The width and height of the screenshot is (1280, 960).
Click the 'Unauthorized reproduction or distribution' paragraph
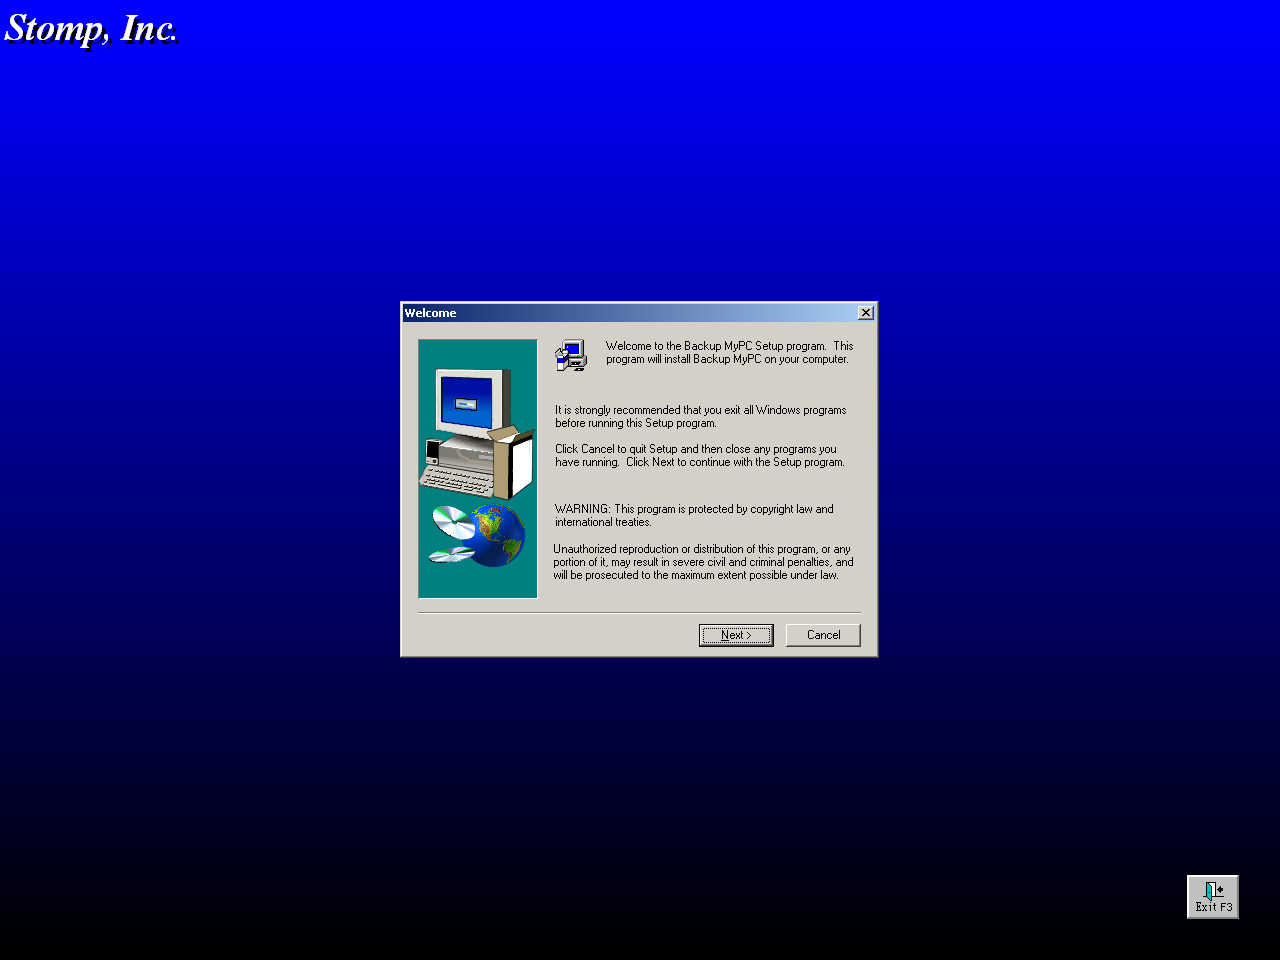tap(703, 562)
